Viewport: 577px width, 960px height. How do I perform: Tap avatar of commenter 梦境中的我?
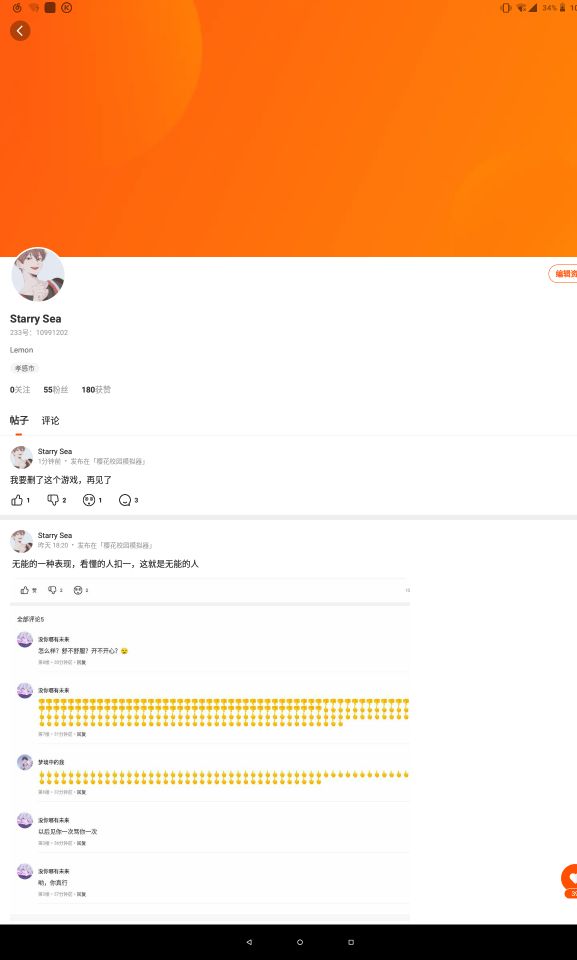(25, 762)
